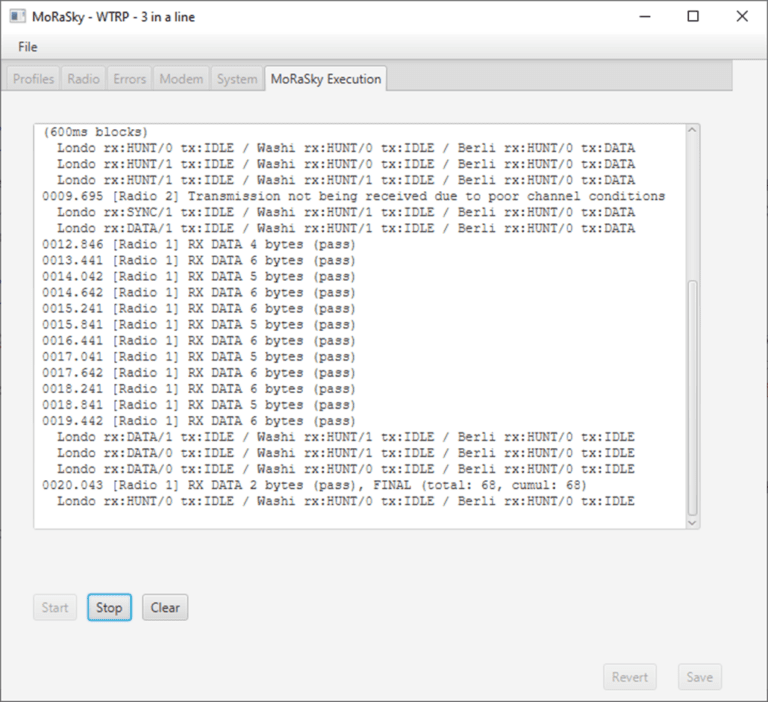Click the poor channel conditions log line
The height and width of the screenshot is (702, 768).
tap(353, 197)
